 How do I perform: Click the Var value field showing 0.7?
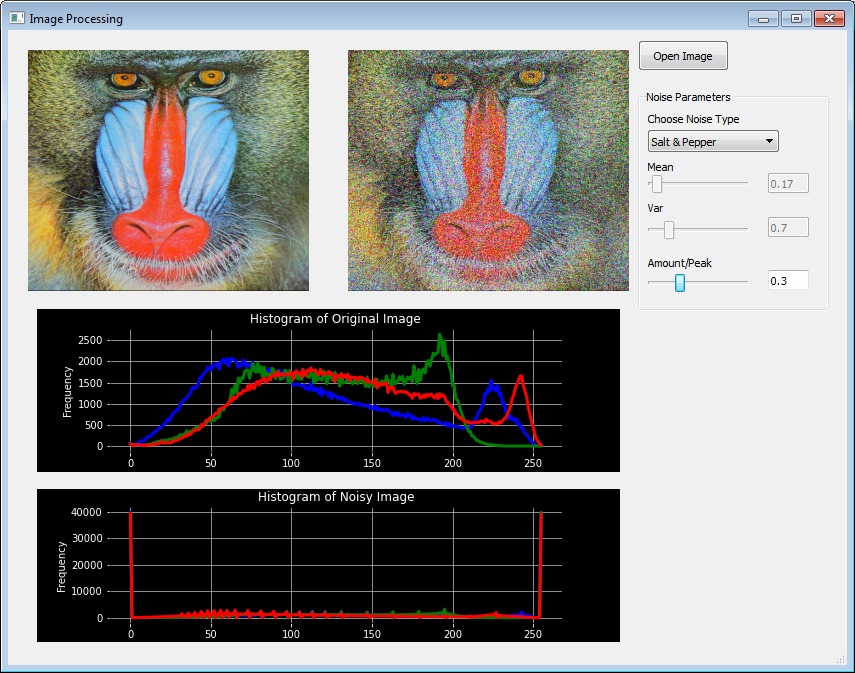coord(788,227)
